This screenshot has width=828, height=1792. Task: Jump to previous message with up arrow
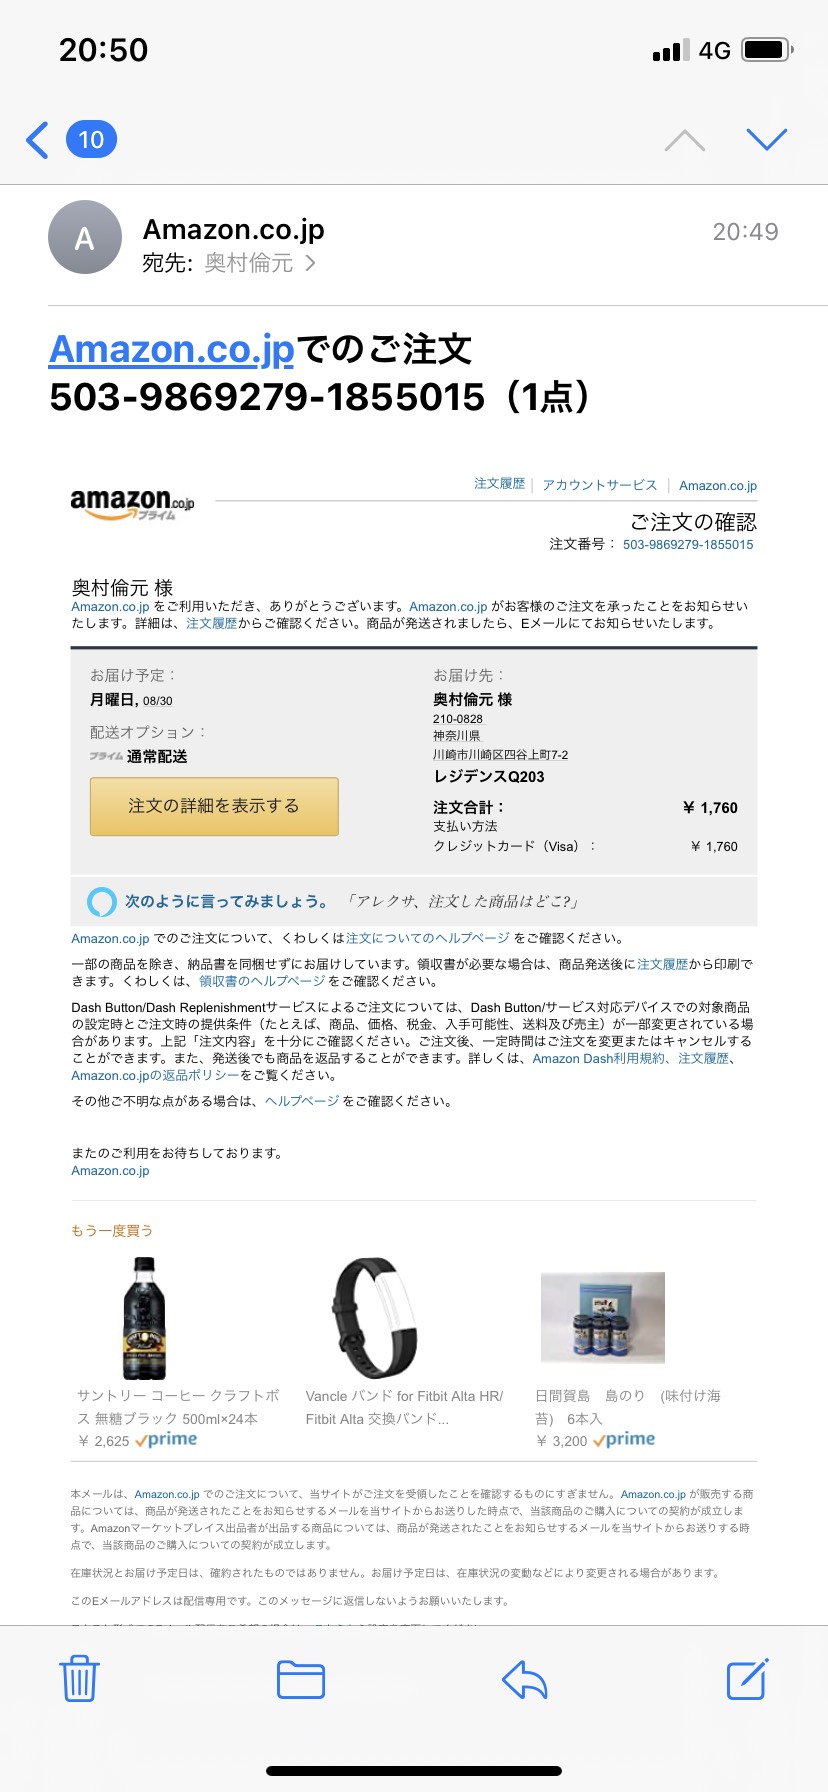(685, 140)
